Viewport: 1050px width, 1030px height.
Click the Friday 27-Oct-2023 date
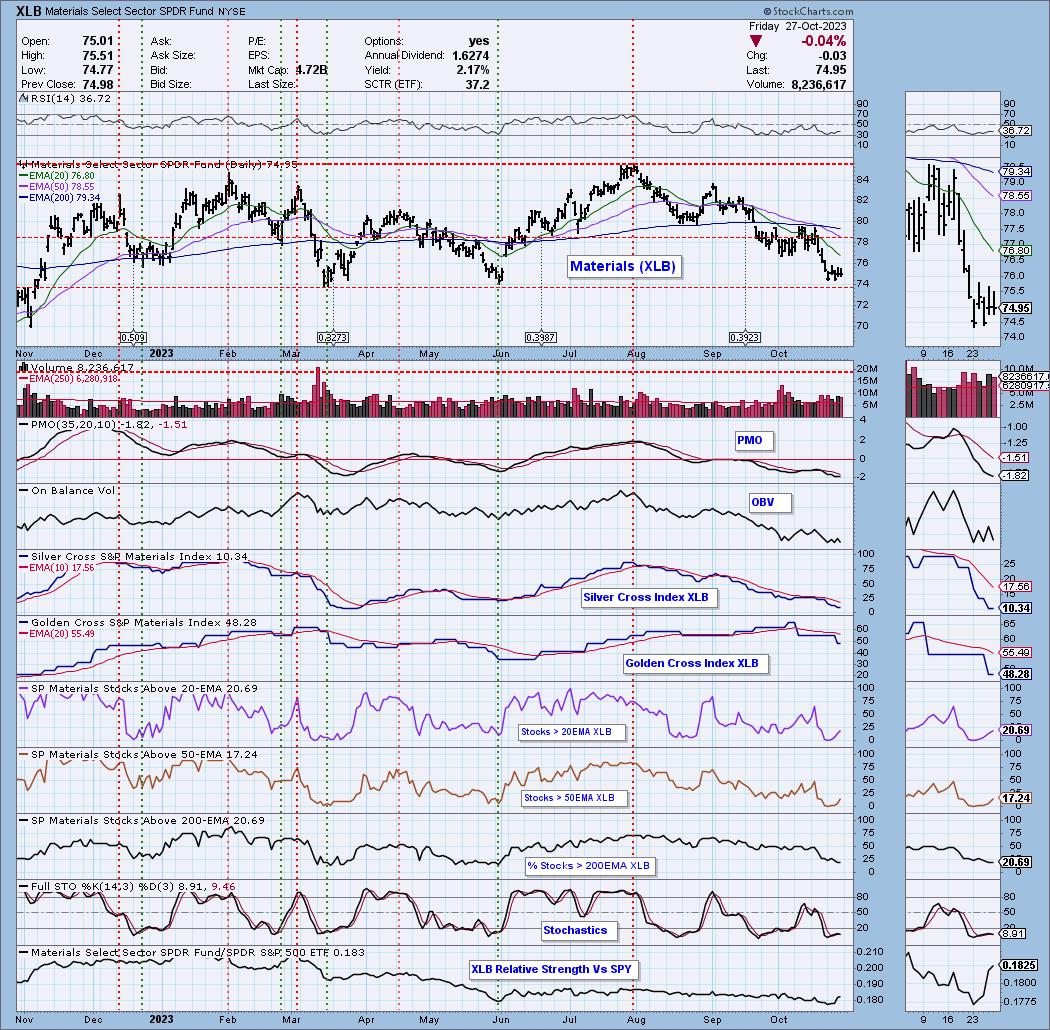click(798, 26)
